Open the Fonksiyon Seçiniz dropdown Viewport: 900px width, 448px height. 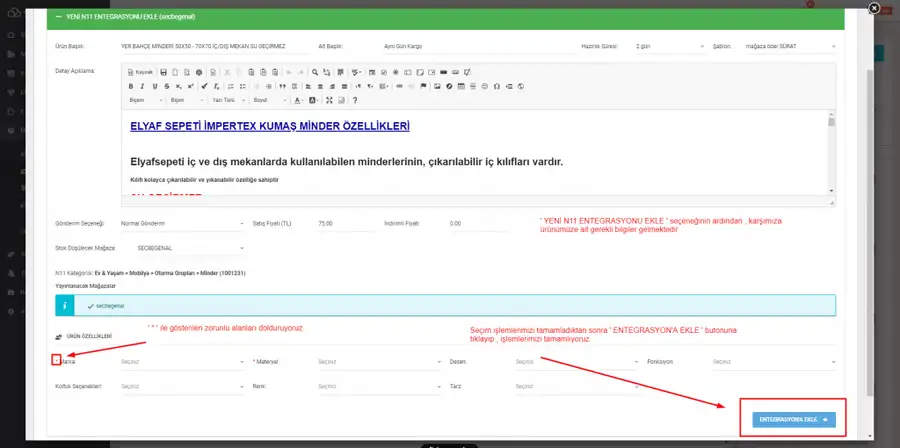point(774,363)
